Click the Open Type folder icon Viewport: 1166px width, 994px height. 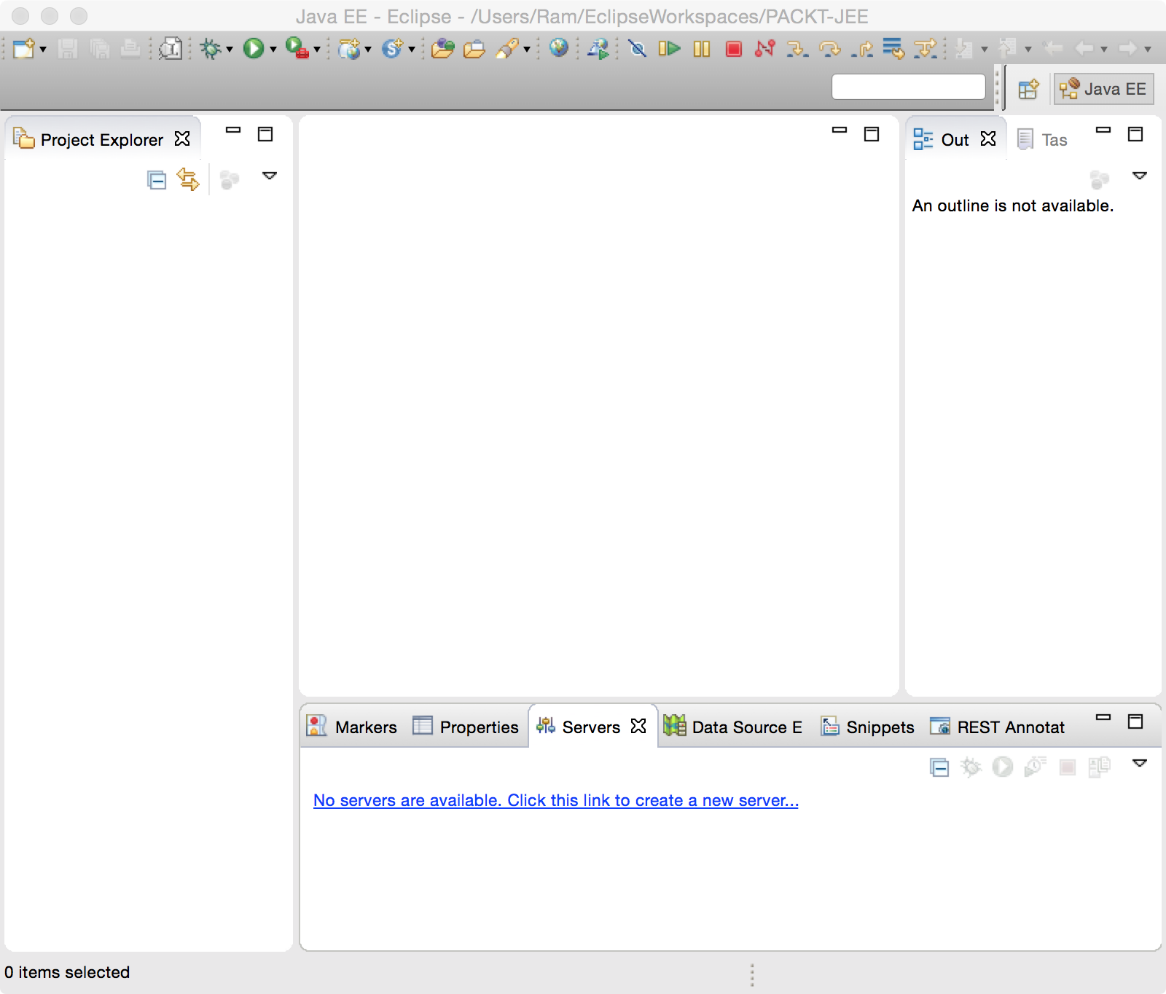[x=442, y=49]
